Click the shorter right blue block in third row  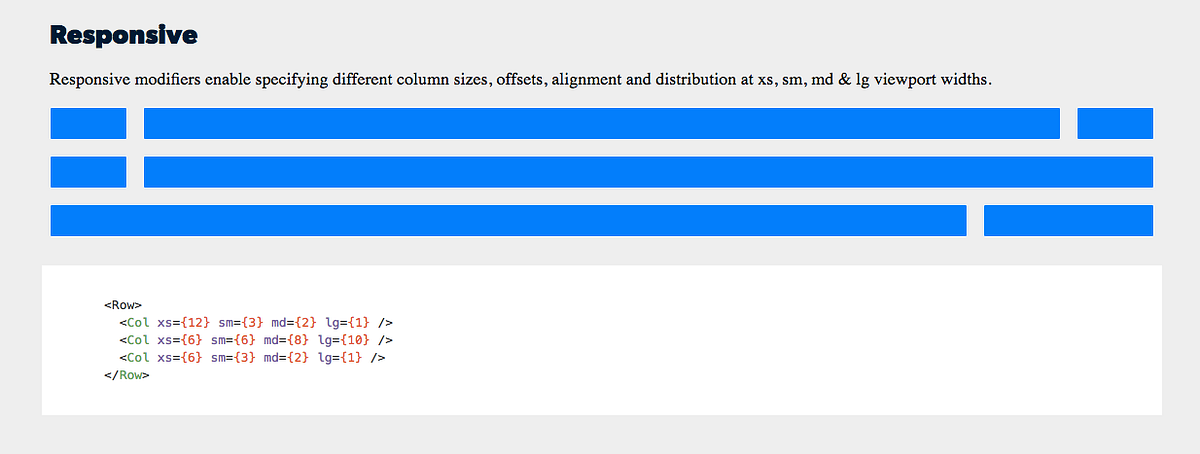[1068, 220]
